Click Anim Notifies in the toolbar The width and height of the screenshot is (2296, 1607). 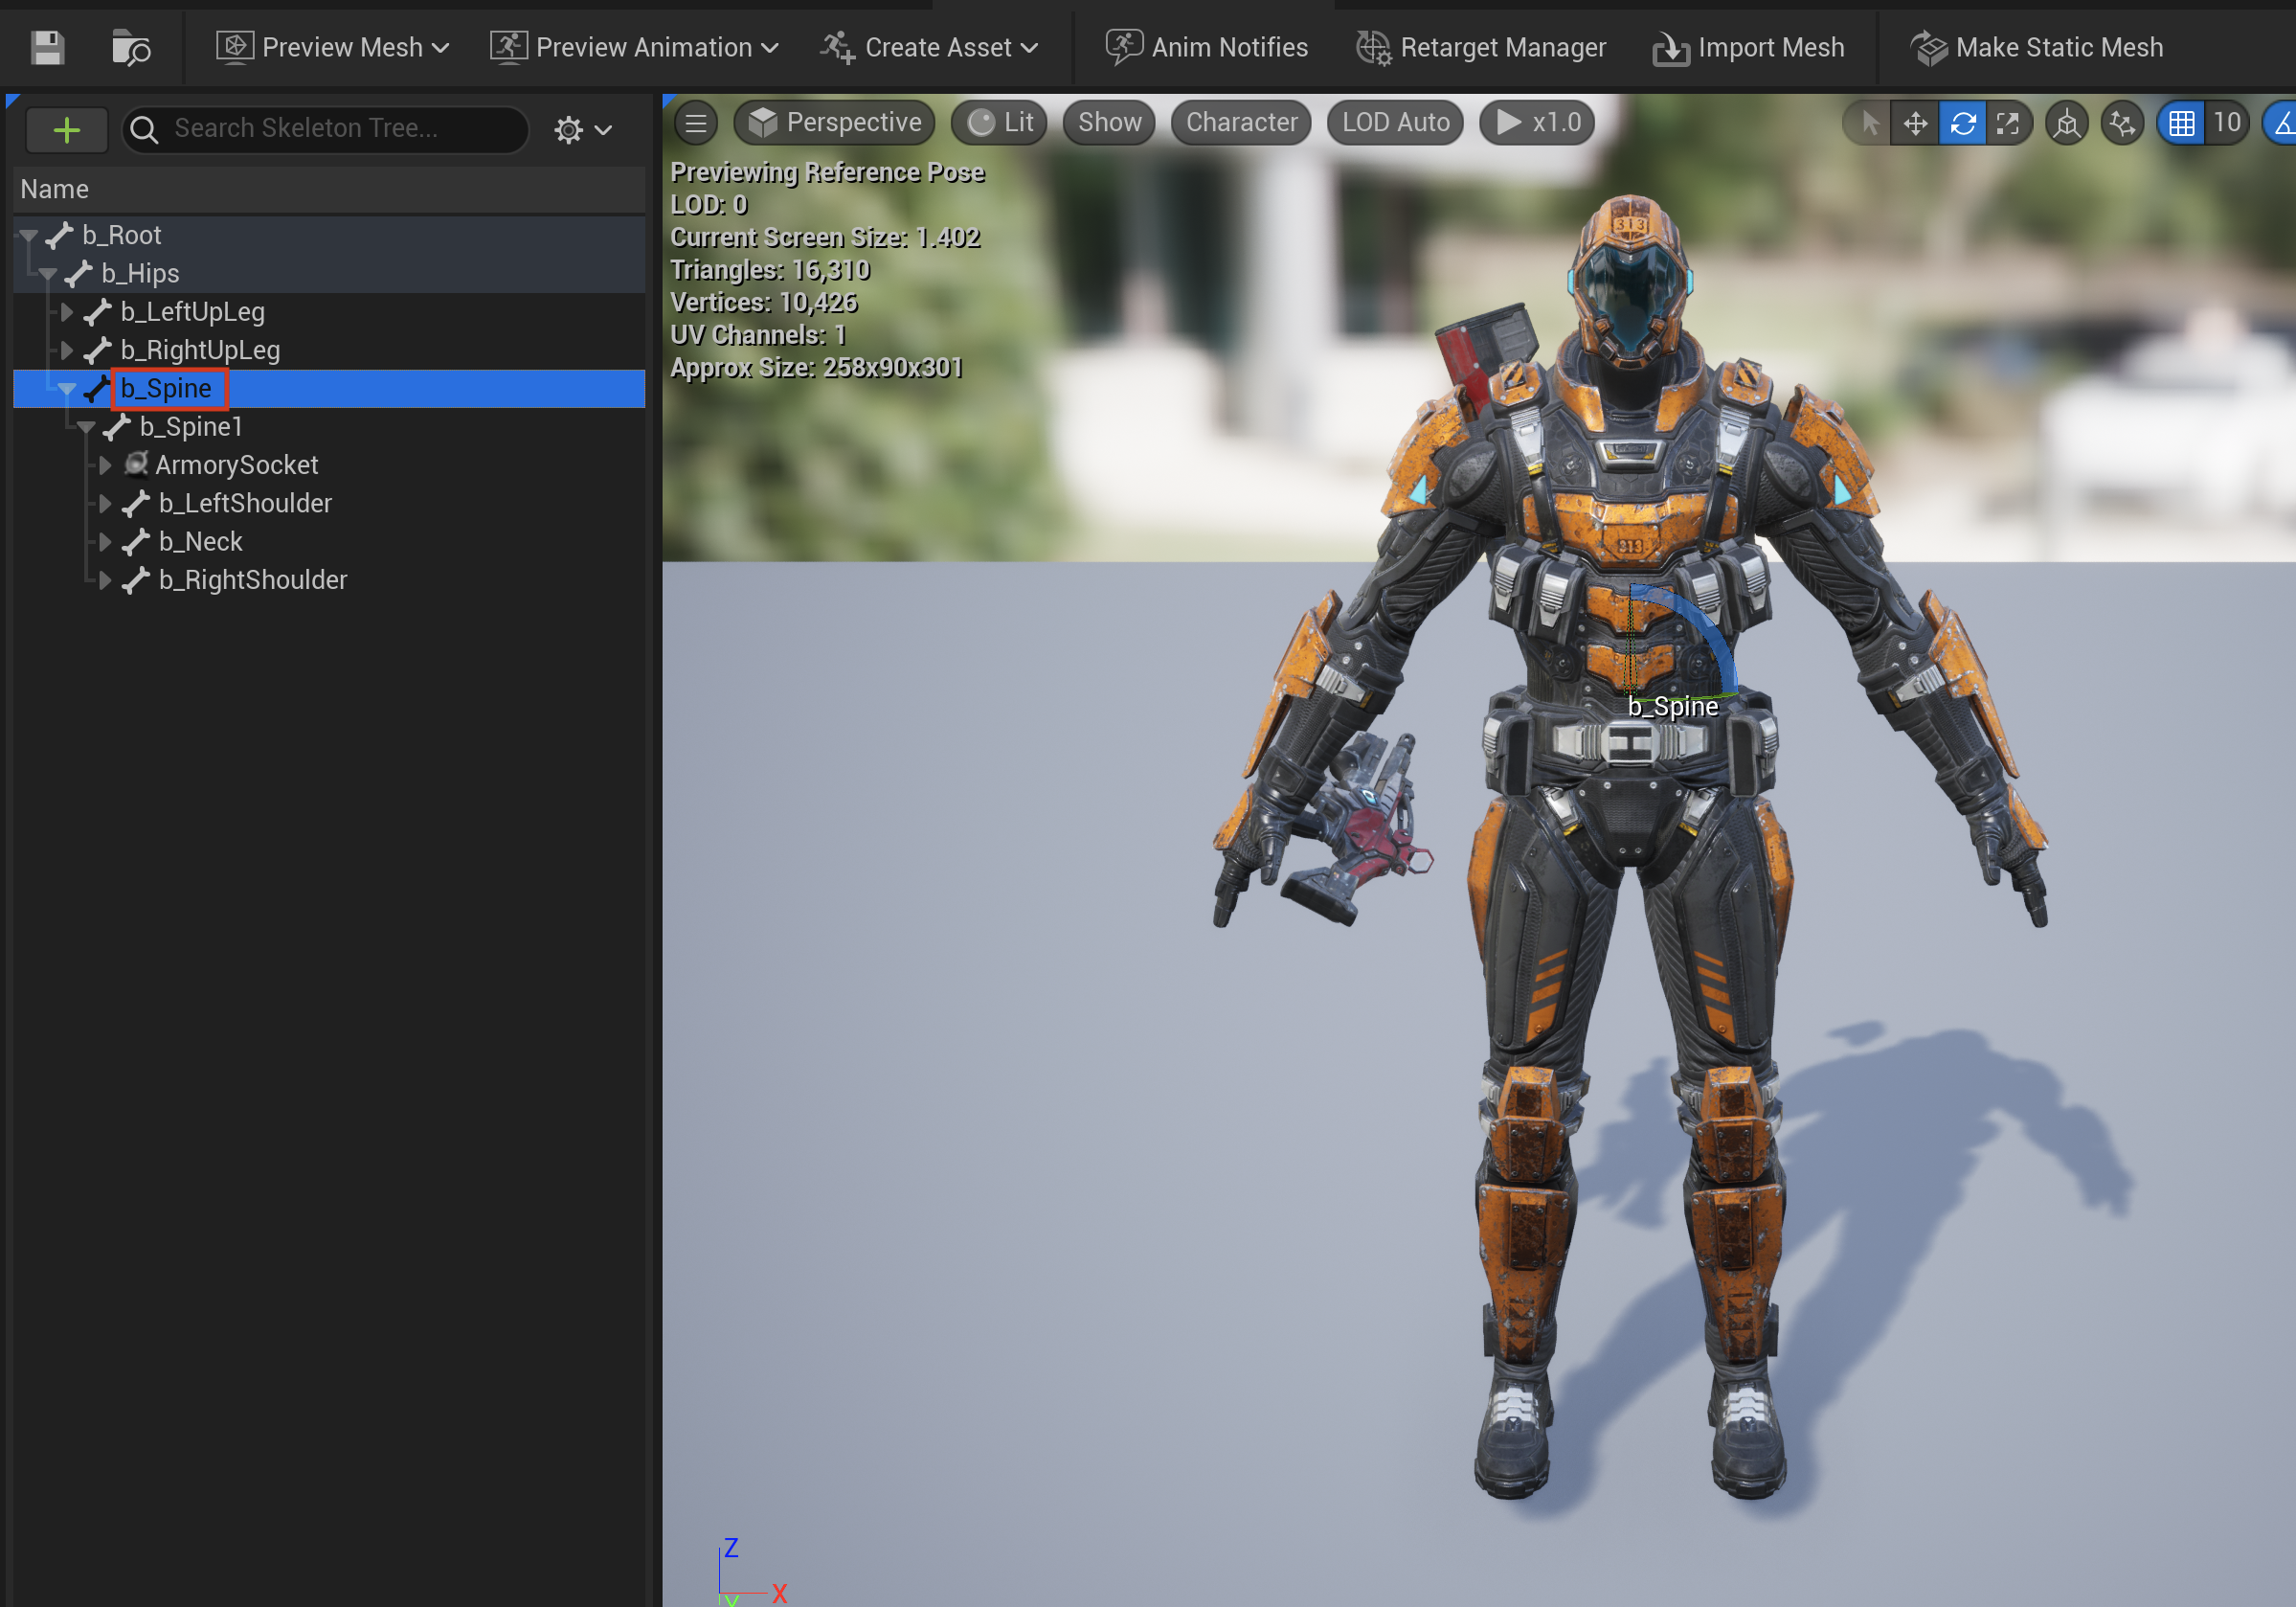(x=1206, y=47)
